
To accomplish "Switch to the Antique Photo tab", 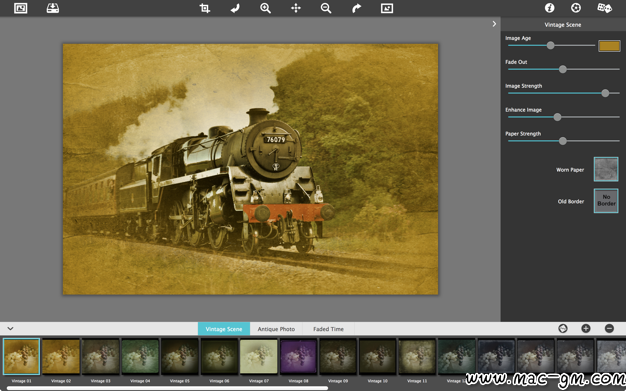I will 276,329.
